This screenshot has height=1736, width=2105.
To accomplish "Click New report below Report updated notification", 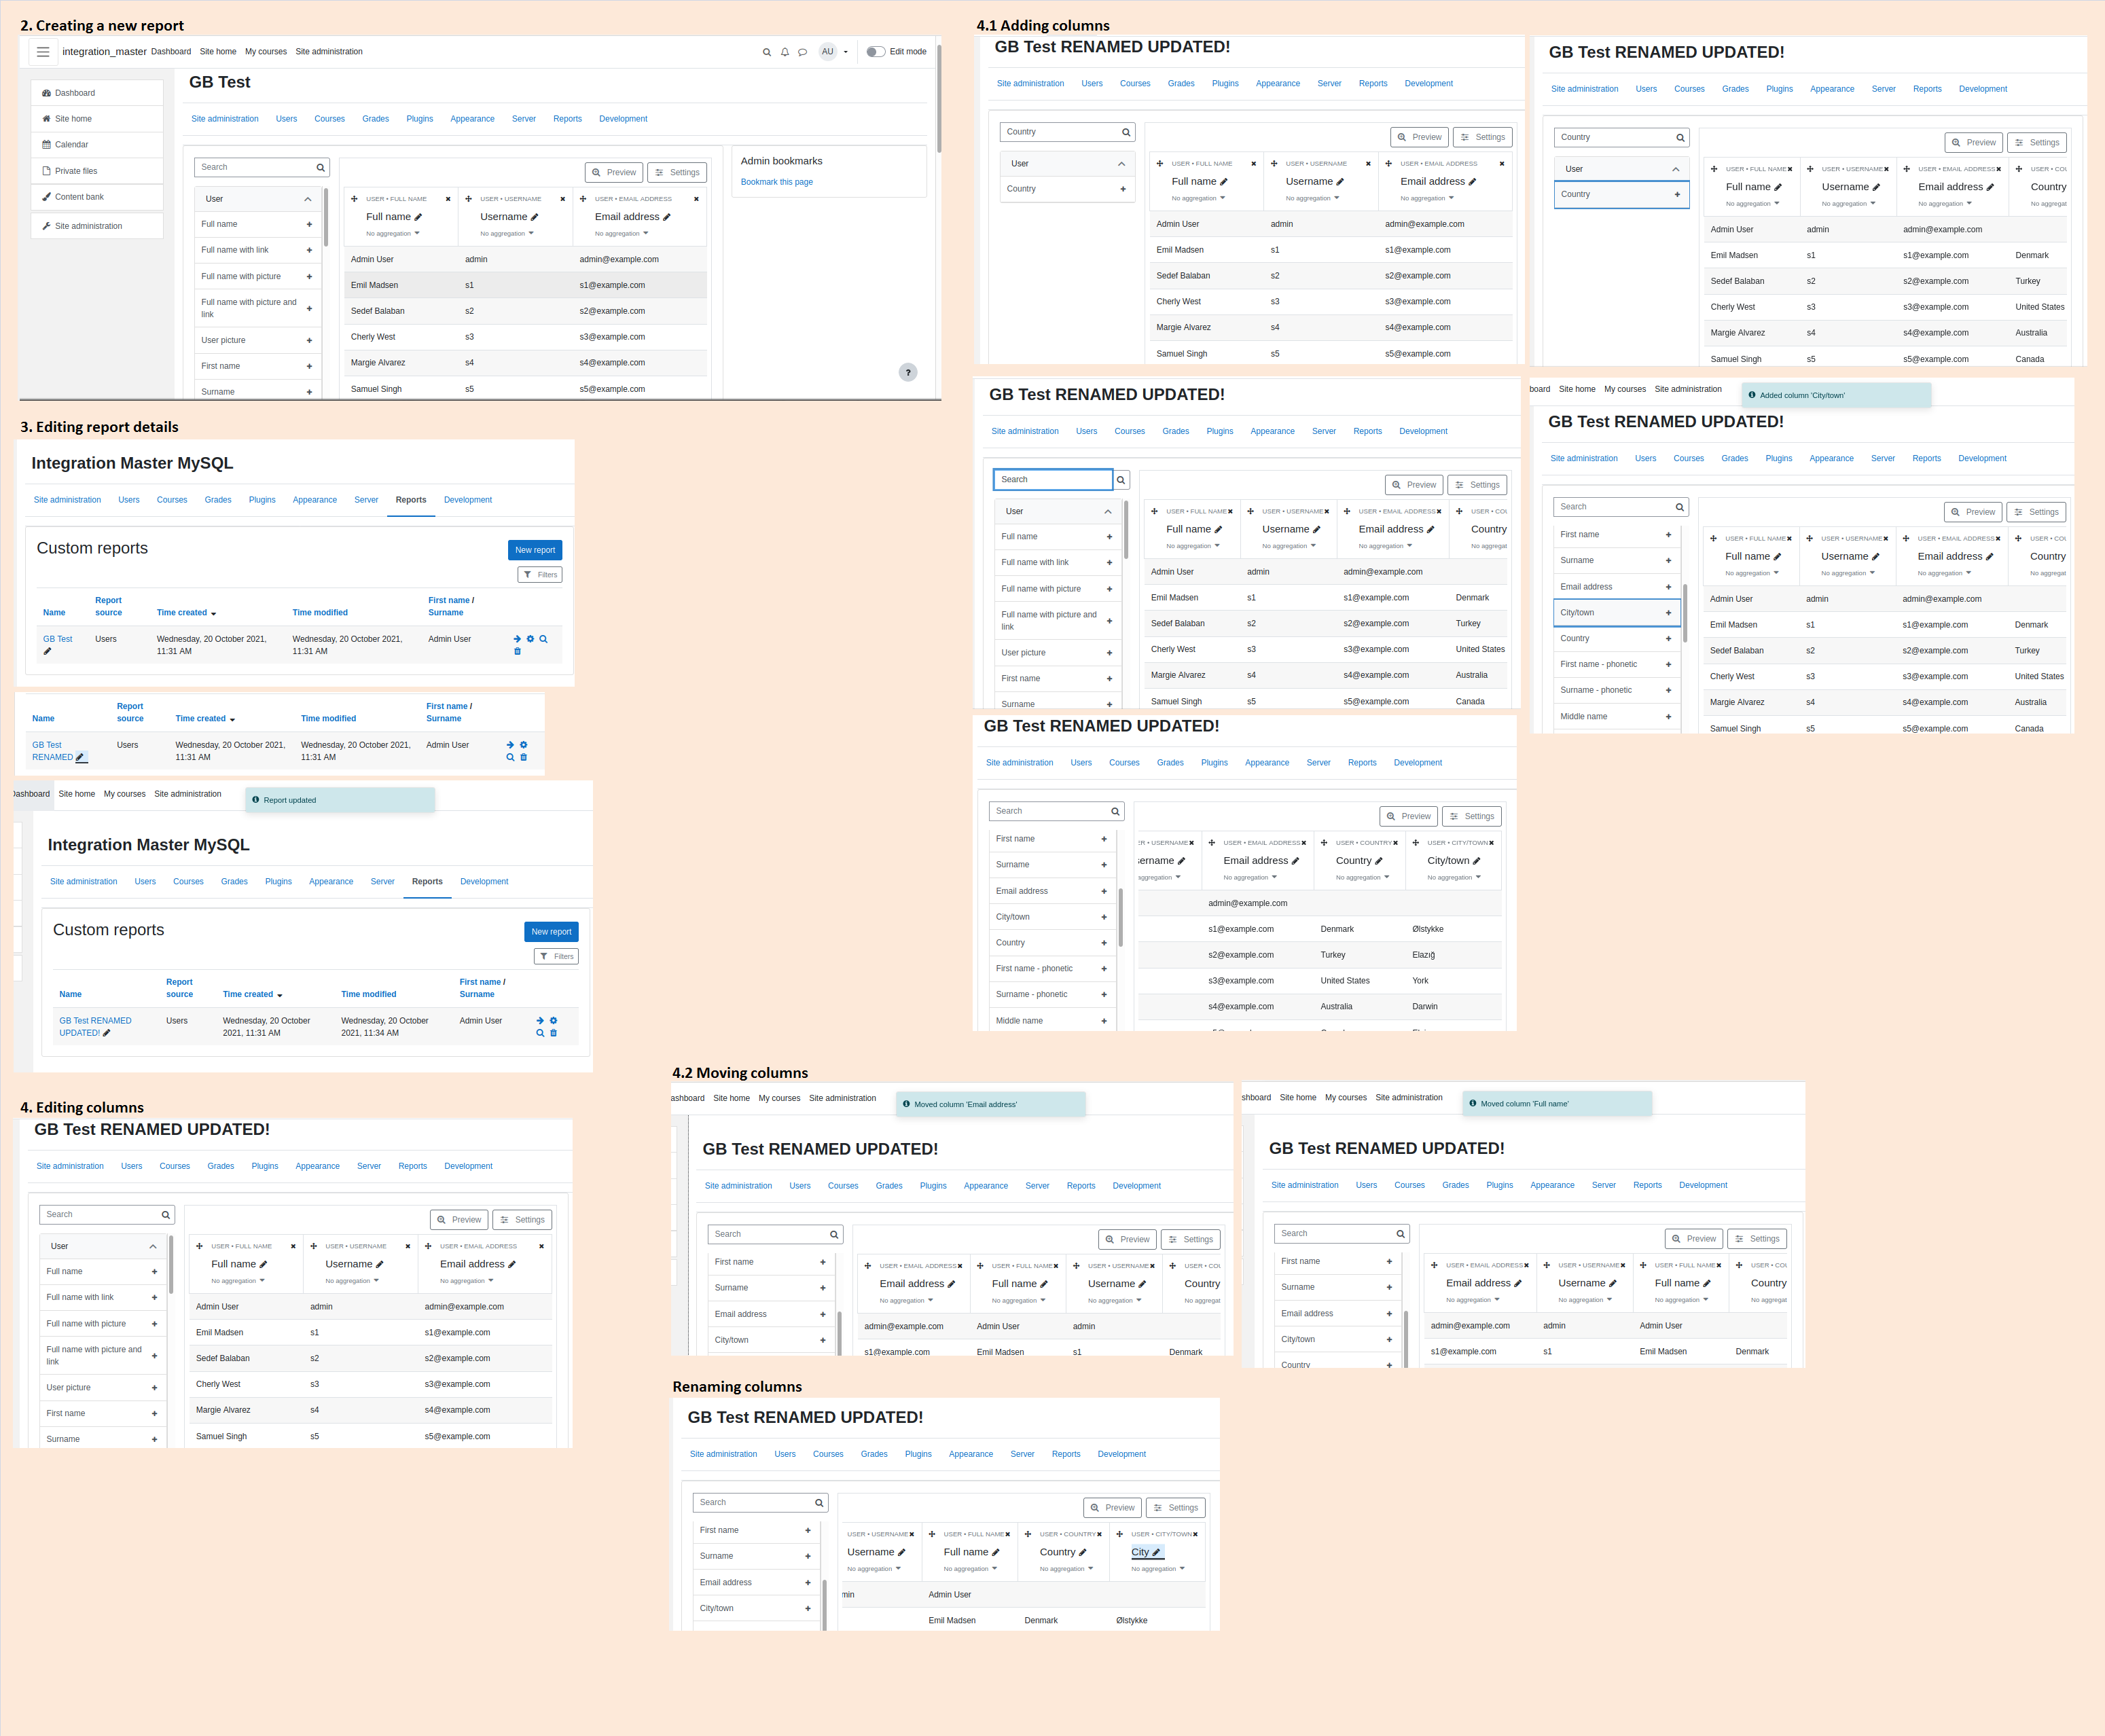I will tap(551, 932).
